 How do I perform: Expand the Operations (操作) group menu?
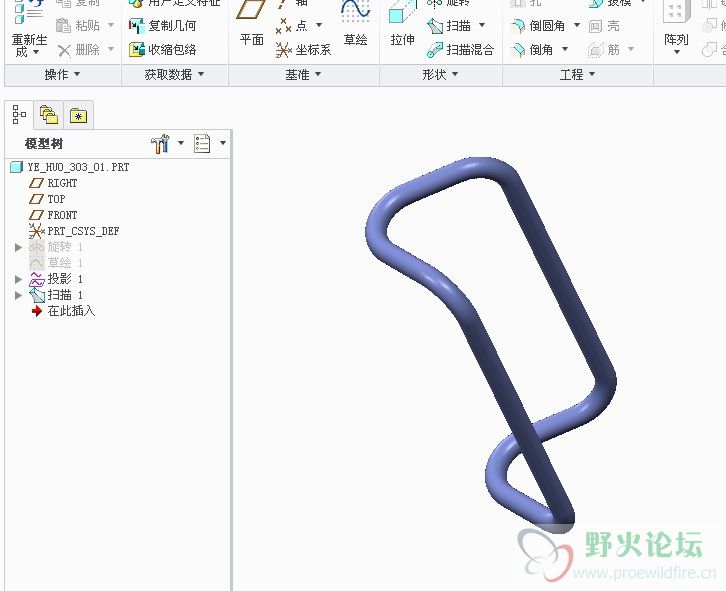63,75
